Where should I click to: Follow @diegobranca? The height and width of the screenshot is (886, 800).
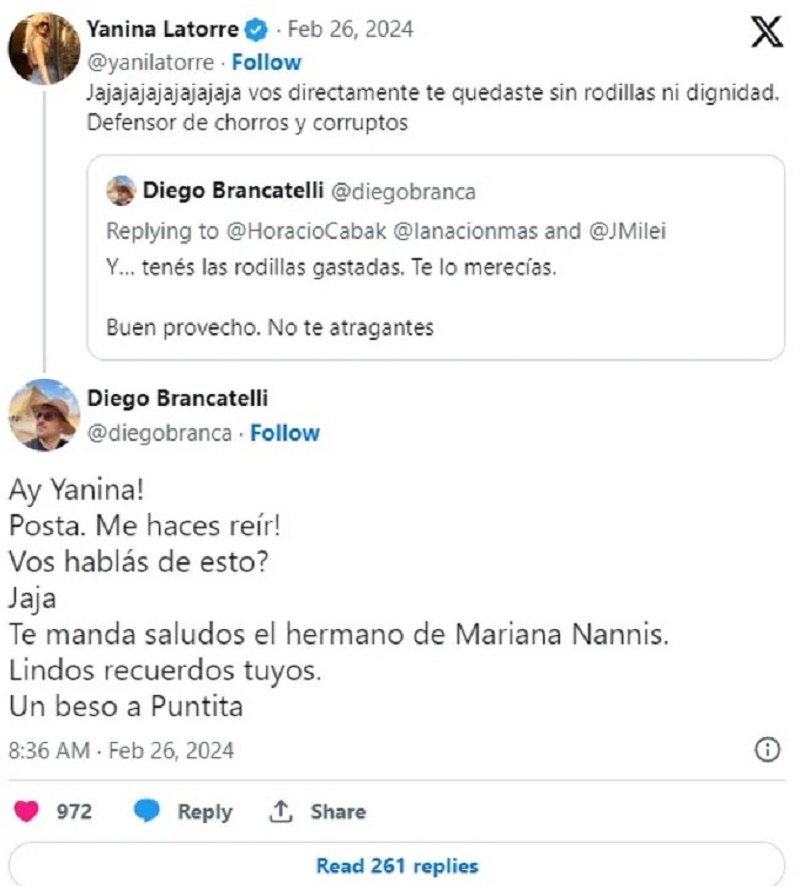(x=285, y=433)
